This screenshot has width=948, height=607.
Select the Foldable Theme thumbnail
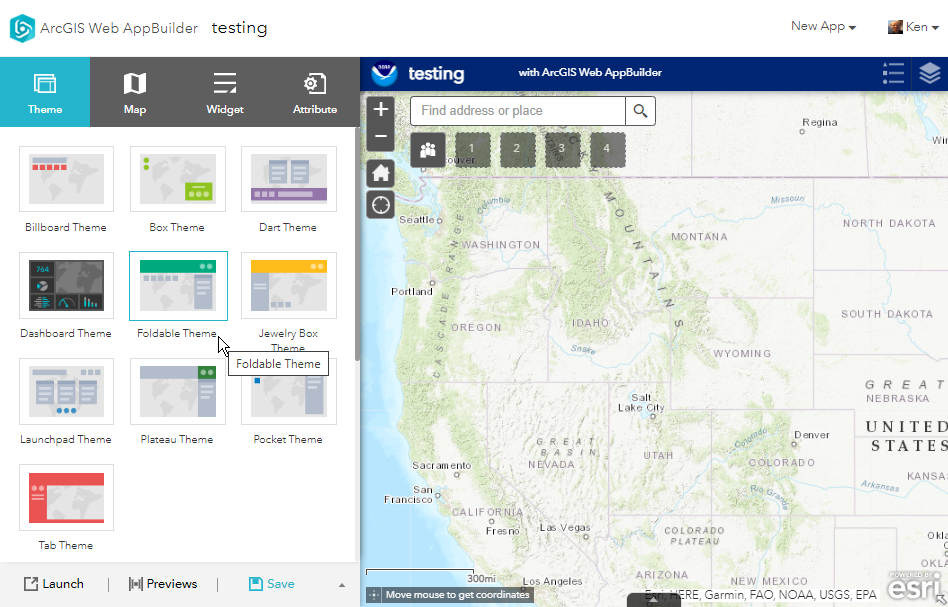point(178,285)
